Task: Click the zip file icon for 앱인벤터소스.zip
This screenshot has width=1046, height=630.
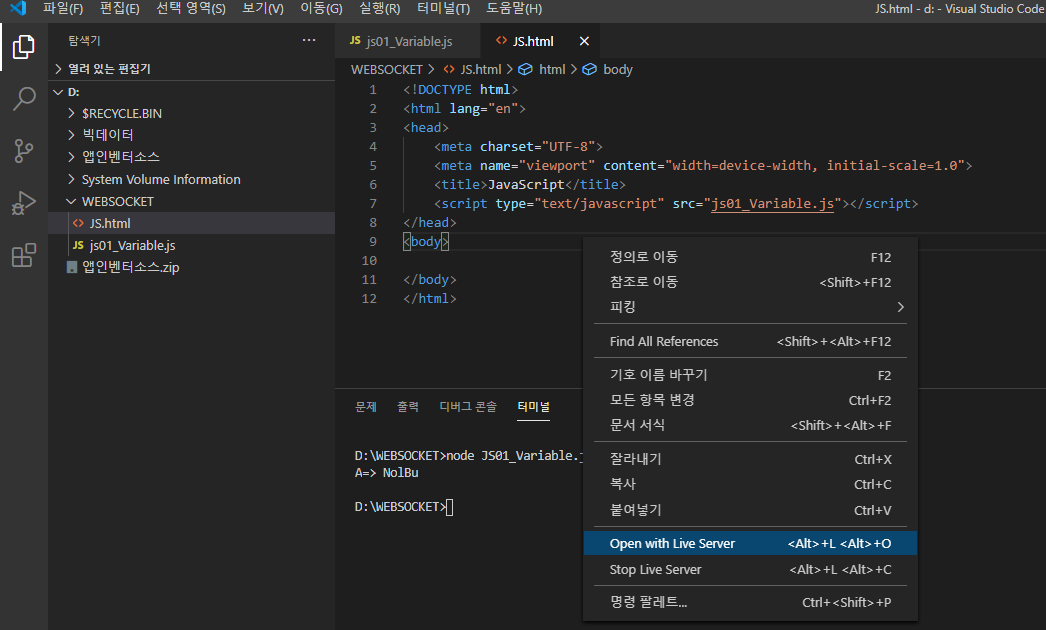Action: coord(72,268)
